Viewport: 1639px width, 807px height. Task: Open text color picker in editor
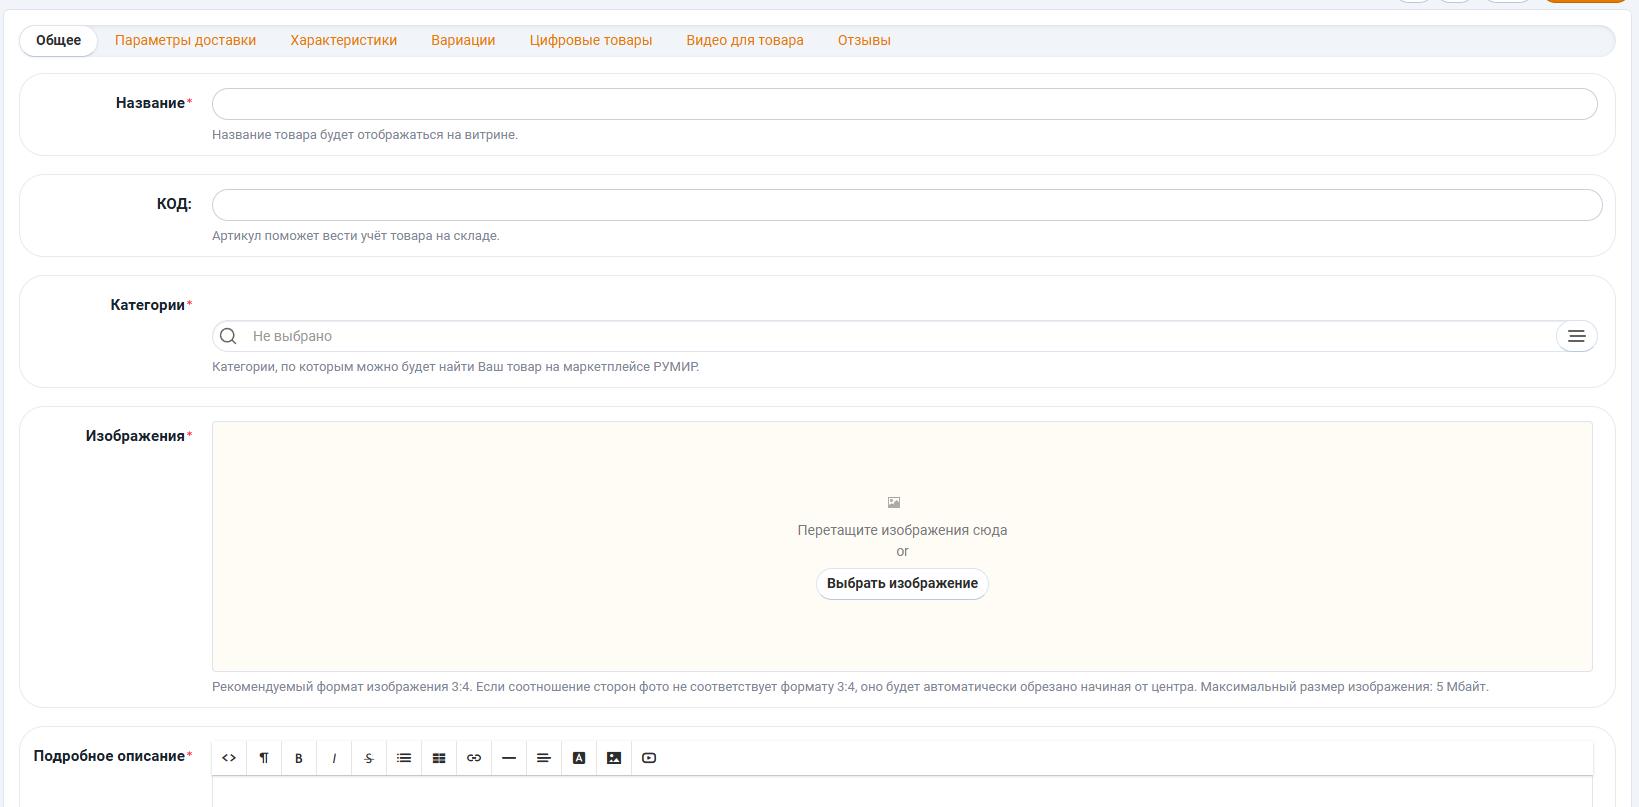[x=579, y=758]
